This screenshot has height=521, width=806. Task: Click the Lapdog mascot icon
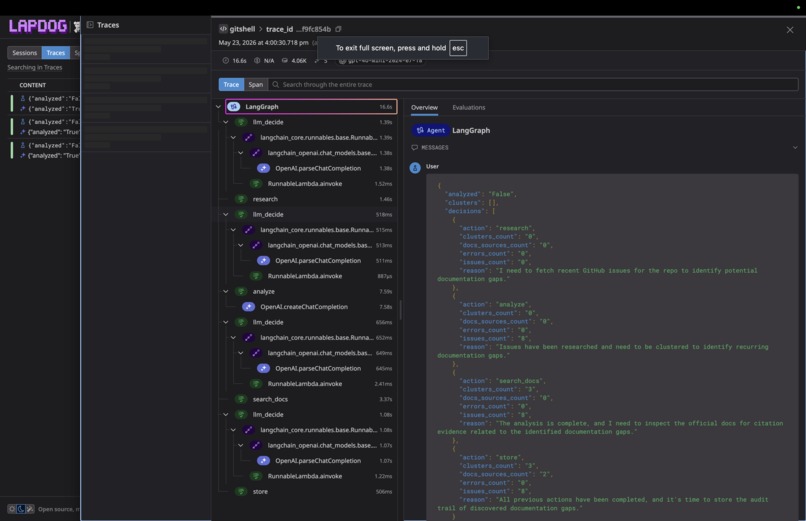[77, 26]
